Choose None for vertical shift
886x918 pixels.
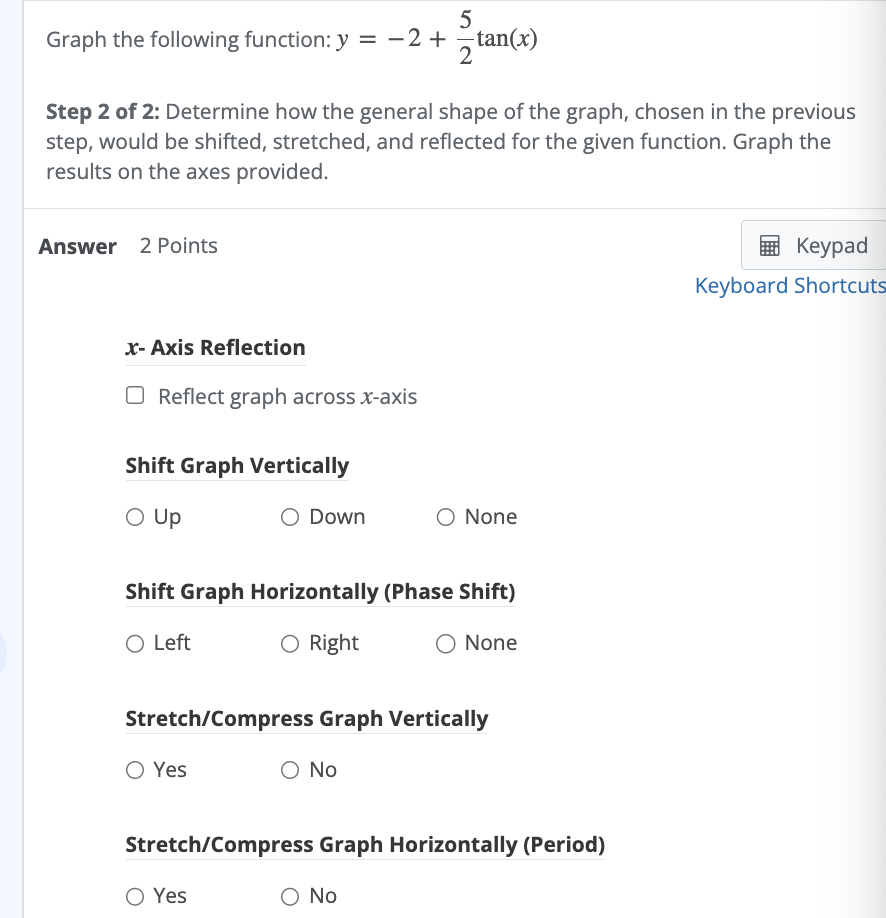pos(446,517)
